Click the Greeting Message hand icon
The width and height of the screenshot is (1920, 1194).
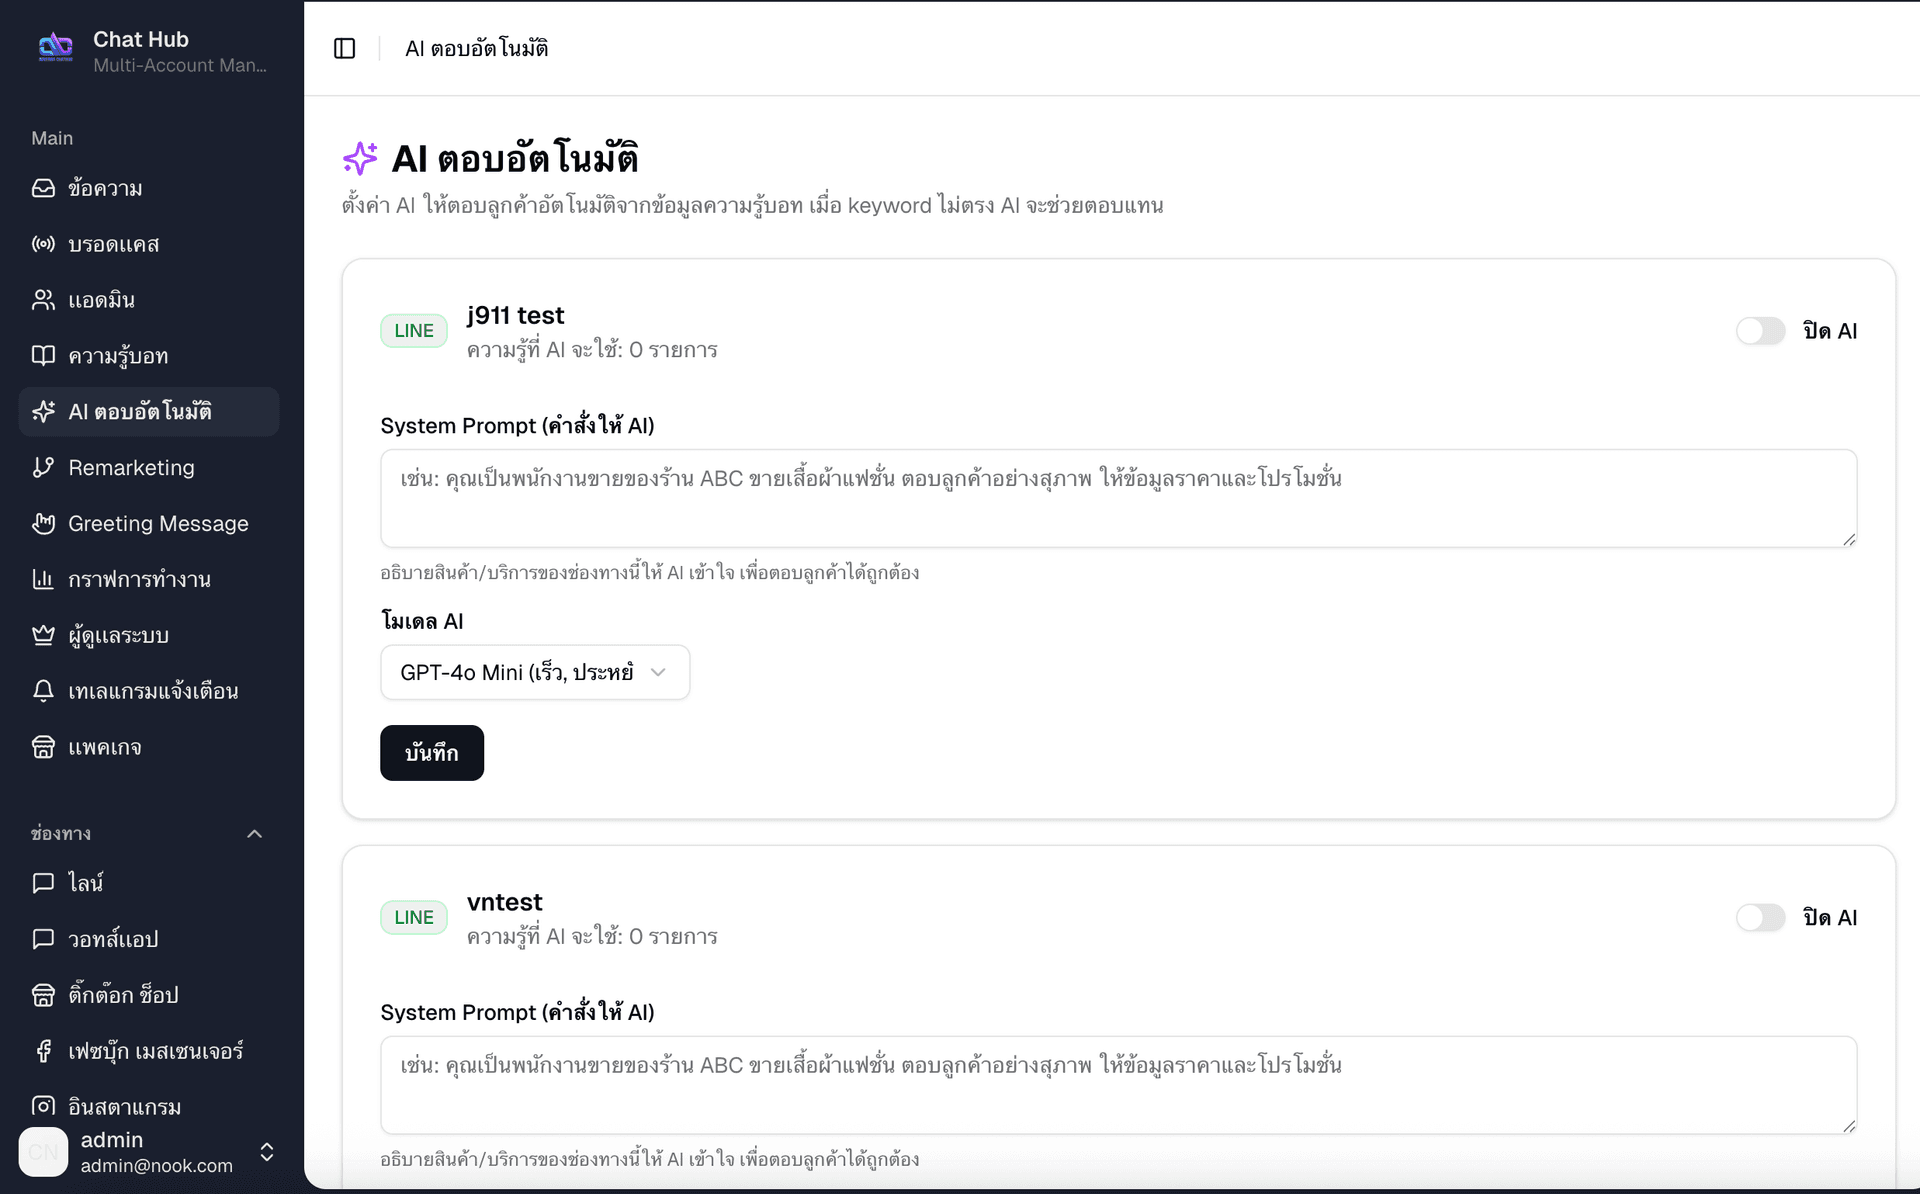(43, 523)
